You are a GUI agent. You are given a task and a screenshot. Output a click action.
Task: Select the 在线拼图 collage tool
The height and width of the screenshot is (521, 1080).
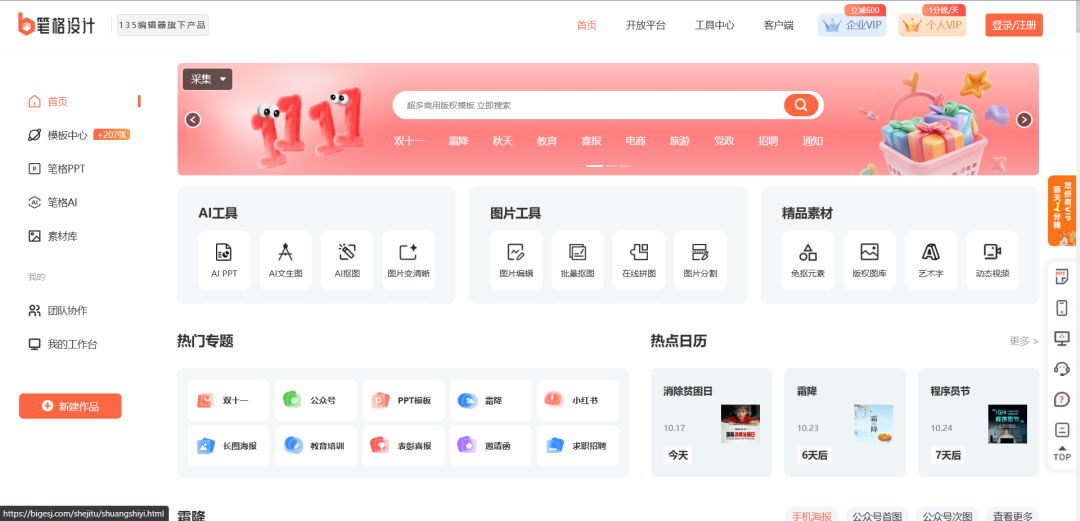pos(638,258)
